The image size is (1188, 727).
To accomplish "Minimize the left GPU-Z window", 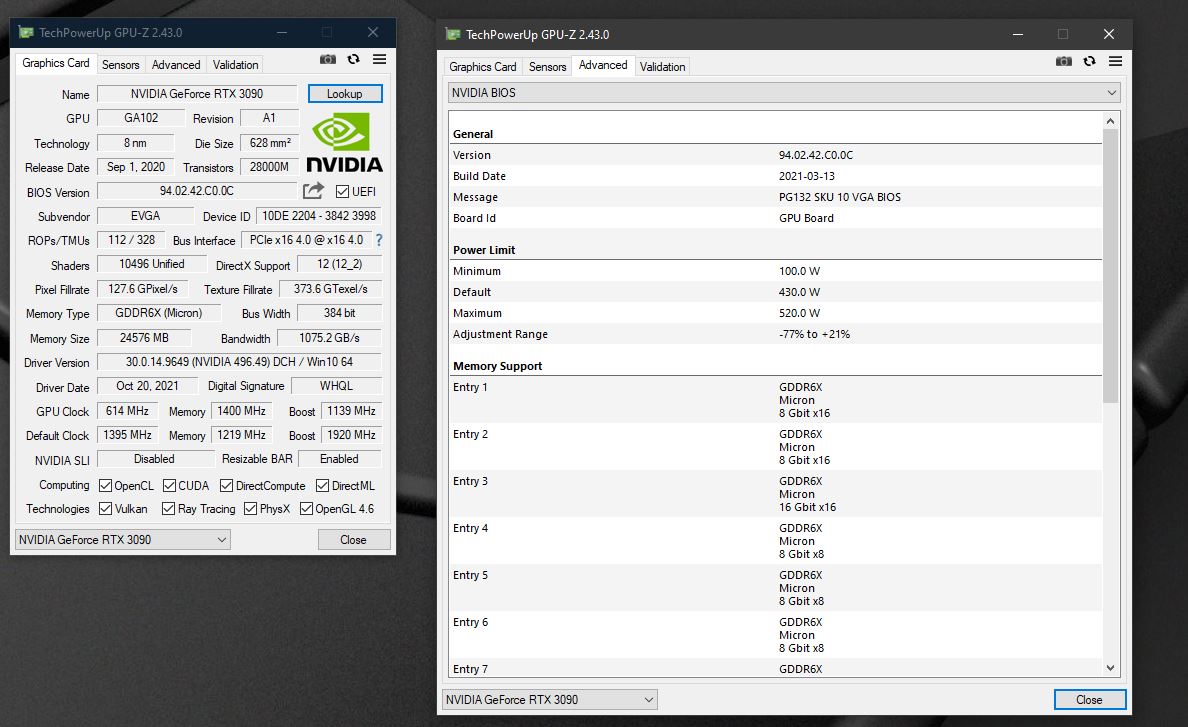I will coord(282,33).
